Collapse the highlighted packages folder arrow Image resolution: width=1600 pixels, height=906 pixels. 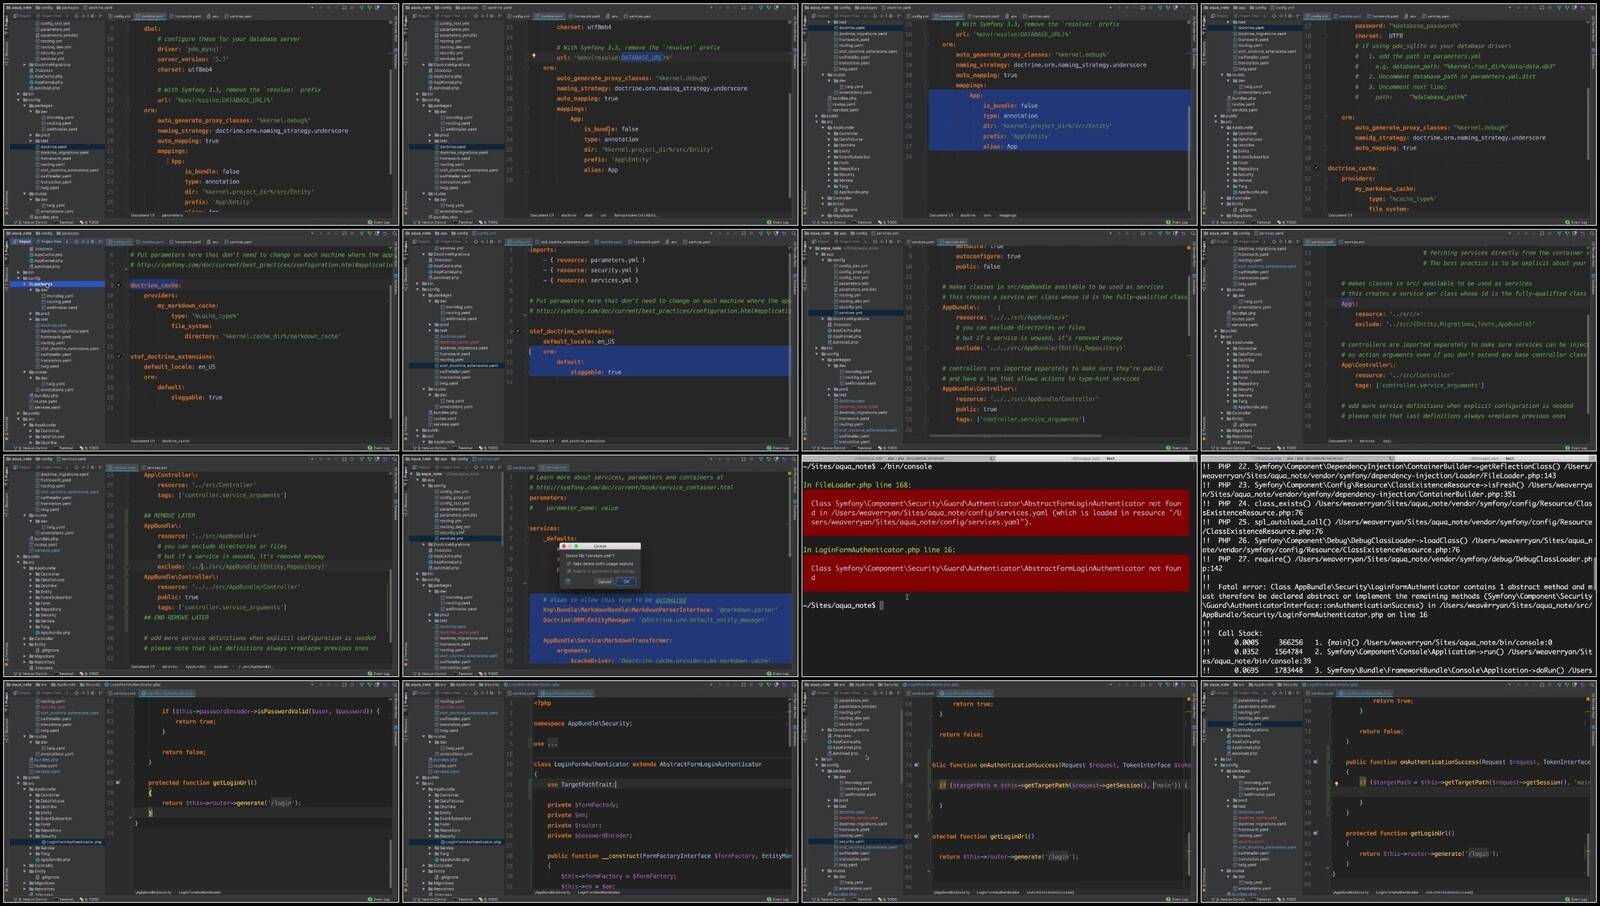pyautogui.click(x=22, y=284)
